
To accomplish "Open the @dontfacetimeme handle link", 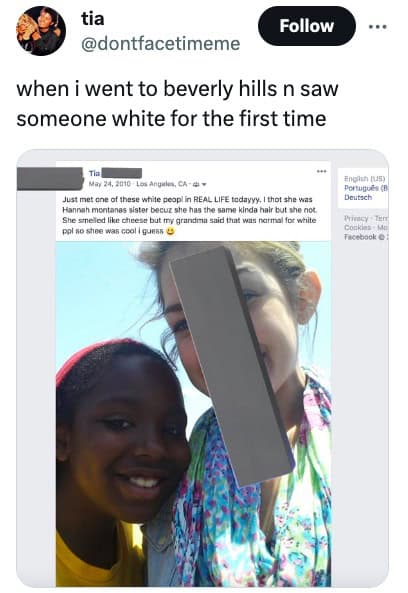I will click(161, 43).
